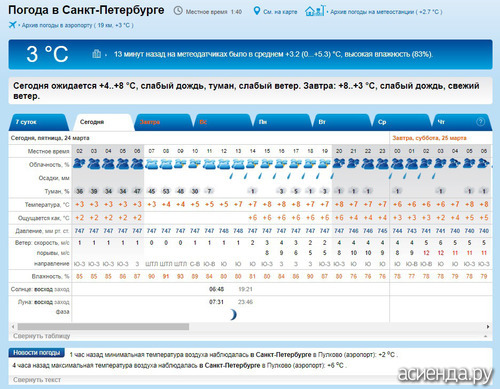Click Свернуть таблицу to collapse the table

tap(41, 336)
